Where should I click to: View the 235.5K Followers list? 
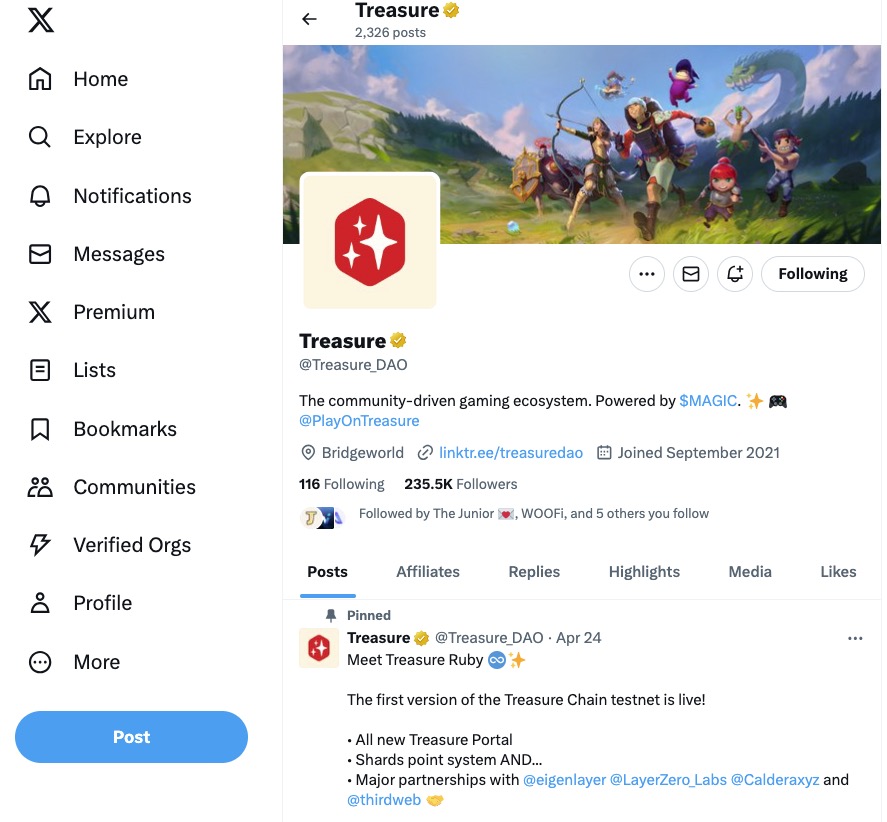click(x=461, y=484)
